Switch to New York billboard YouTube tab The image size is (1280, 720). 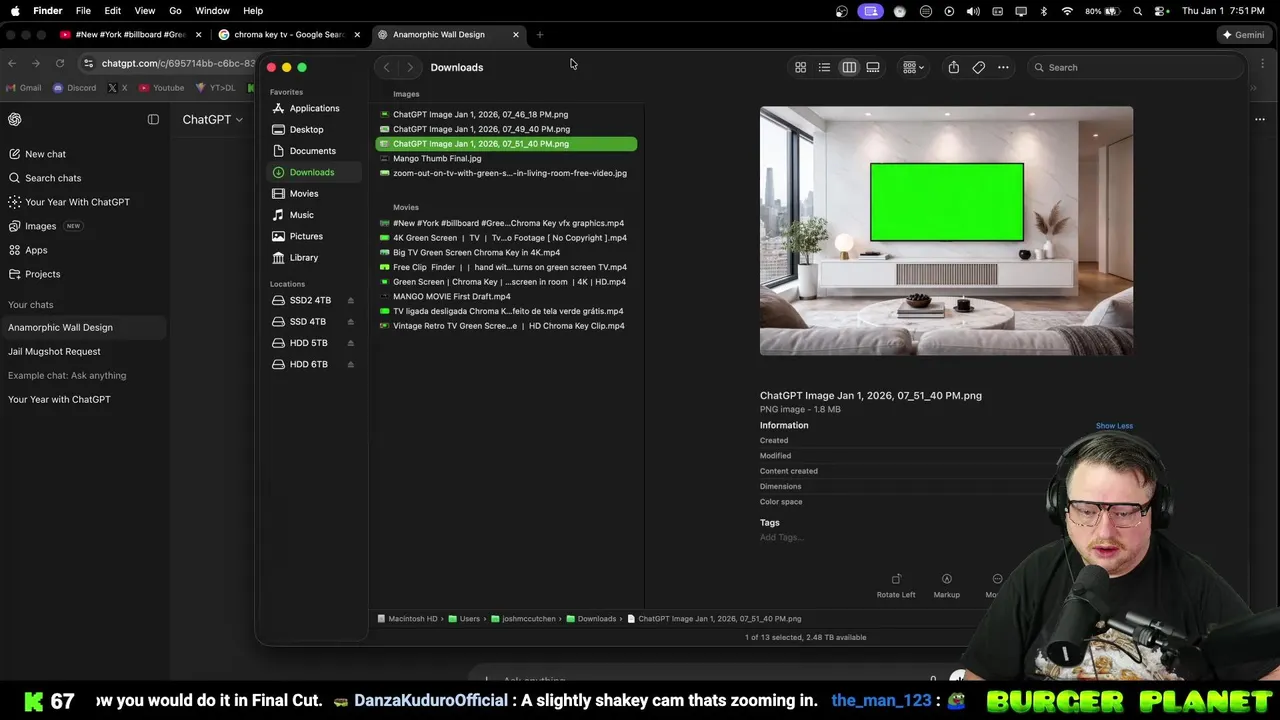pos(128,34)
